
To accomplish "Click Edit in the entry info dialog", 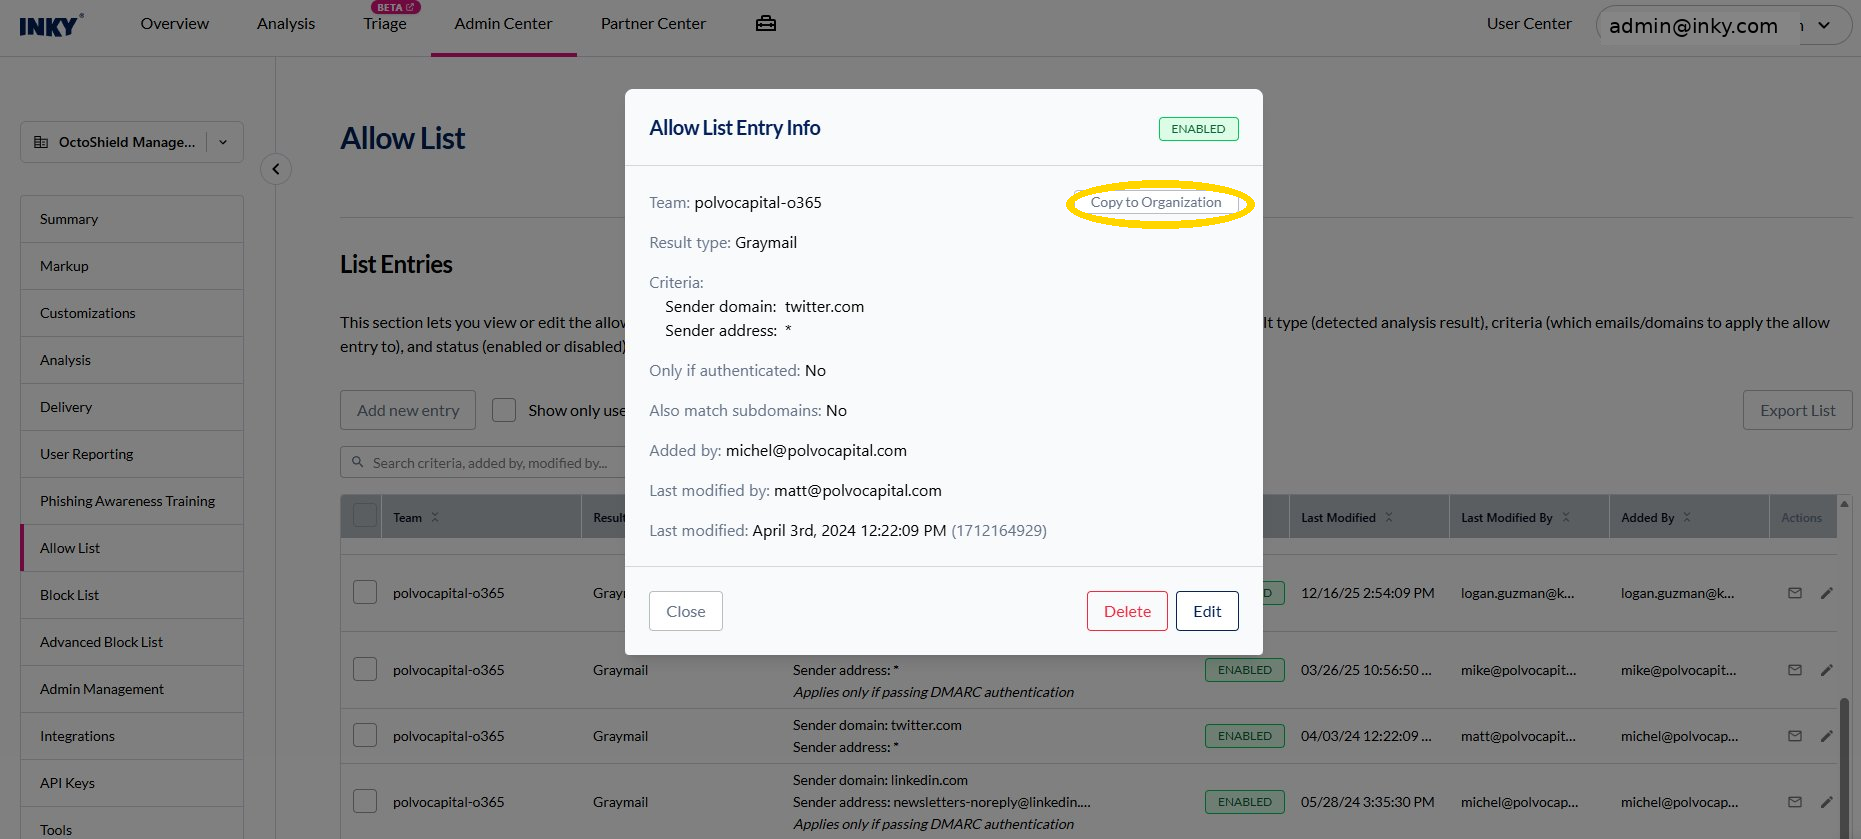I will point(1207,611).
